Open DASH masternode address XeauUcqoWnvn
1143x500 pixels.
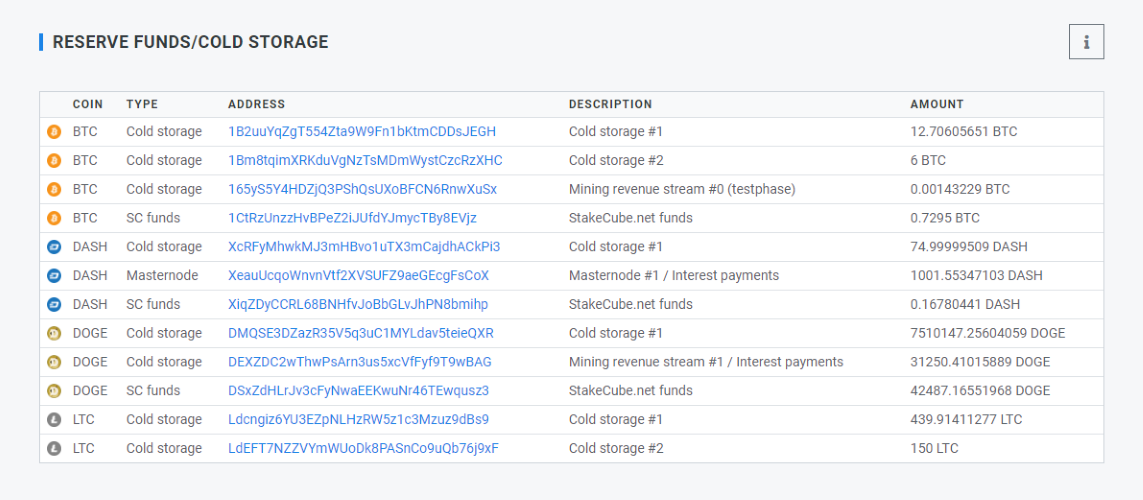pyautogui.click(x=359, y=276)
